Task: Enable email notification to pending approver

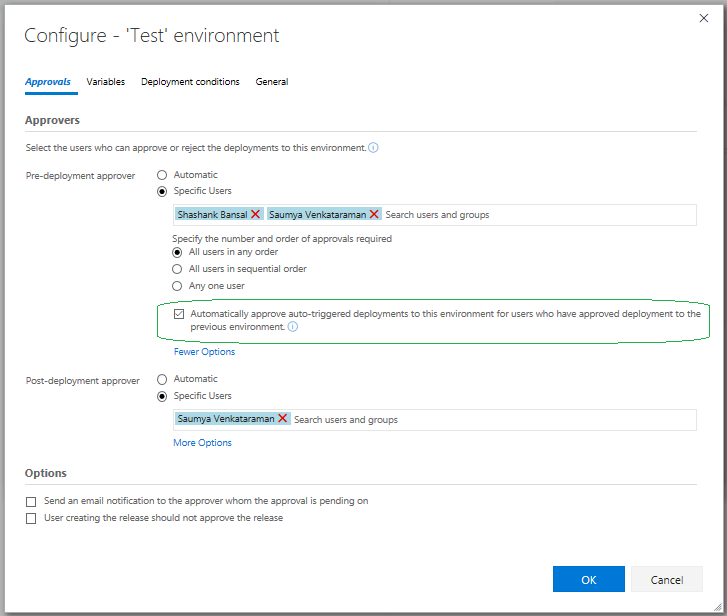Action: 32,501
